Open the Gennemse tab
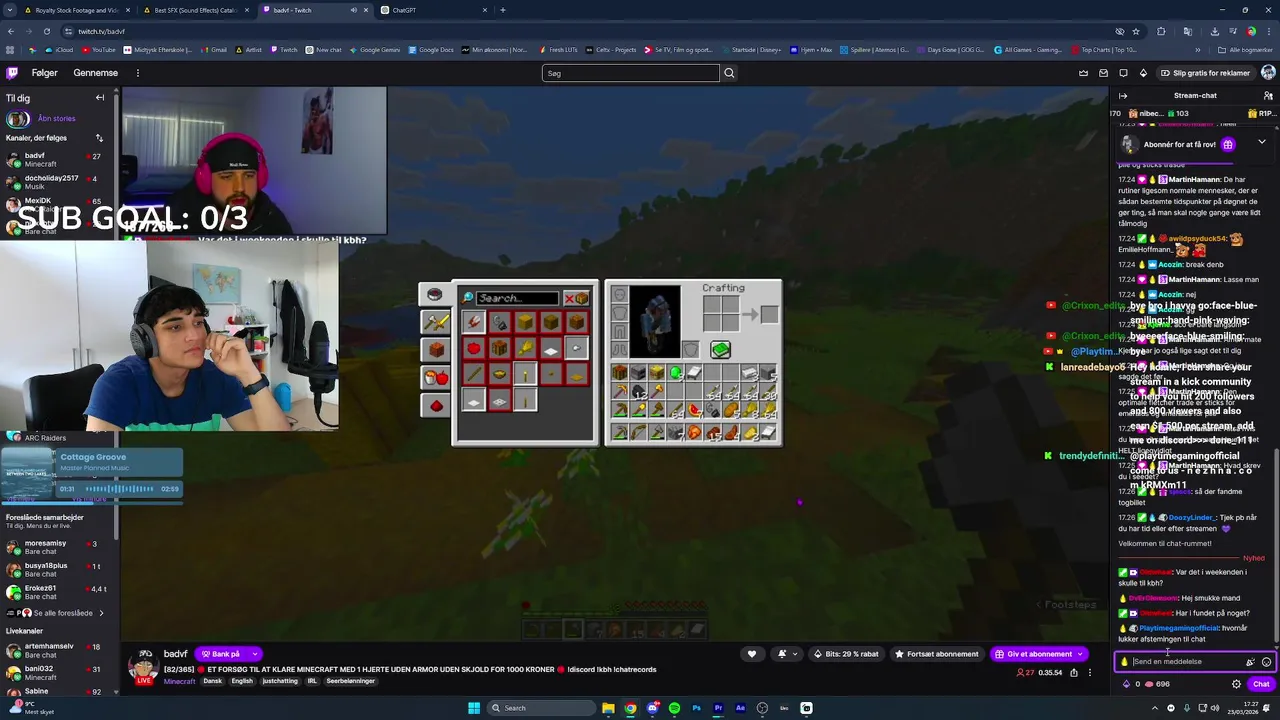 (96, 73)
